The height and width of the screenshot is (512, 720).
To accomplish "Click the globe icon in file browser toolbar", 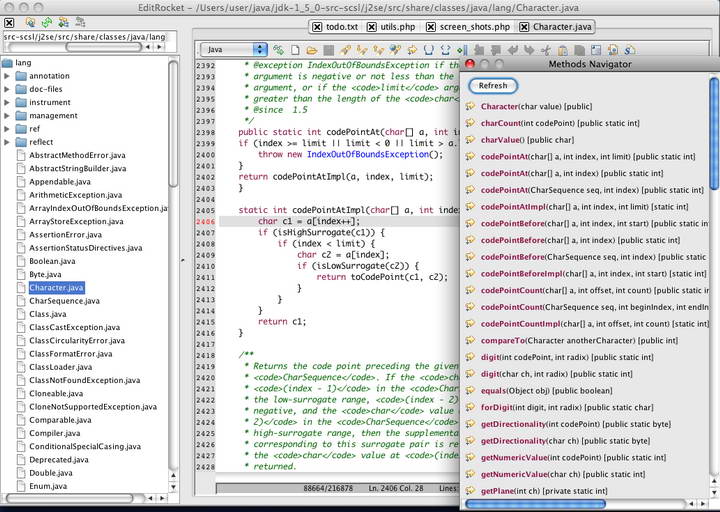I will (x=29, y=20).
